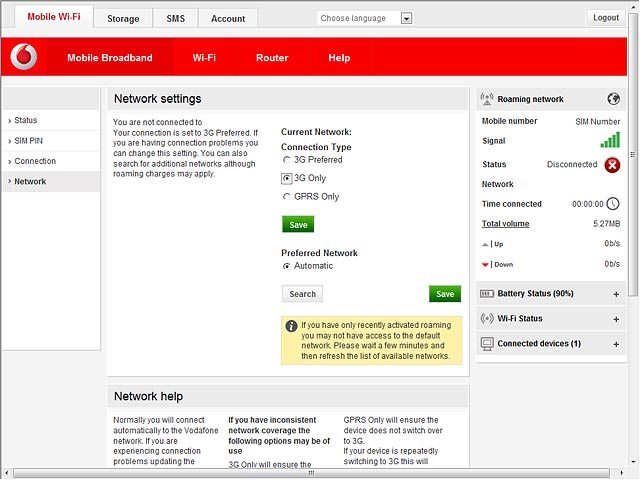Click the Search networks button

pos(302,294)
